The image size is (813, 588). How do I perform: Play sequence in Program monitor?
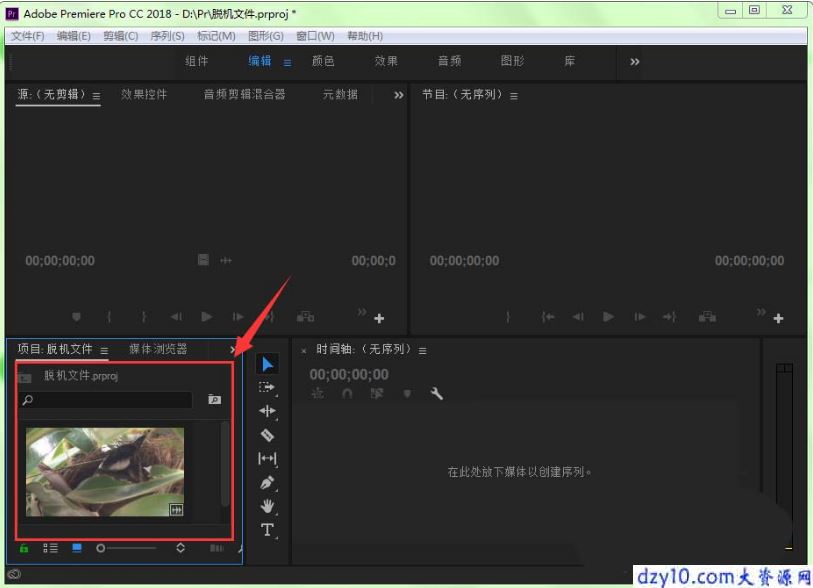[x=608, y=316]
